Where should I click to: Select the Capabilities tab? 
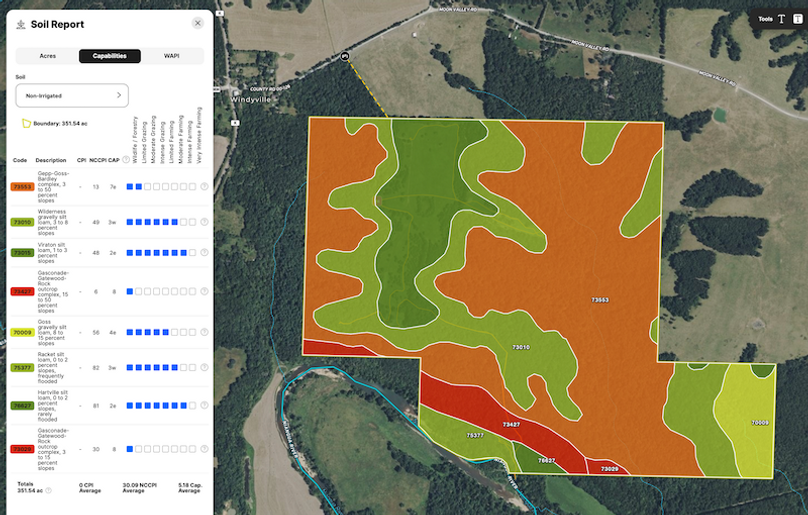coord(110,56)
